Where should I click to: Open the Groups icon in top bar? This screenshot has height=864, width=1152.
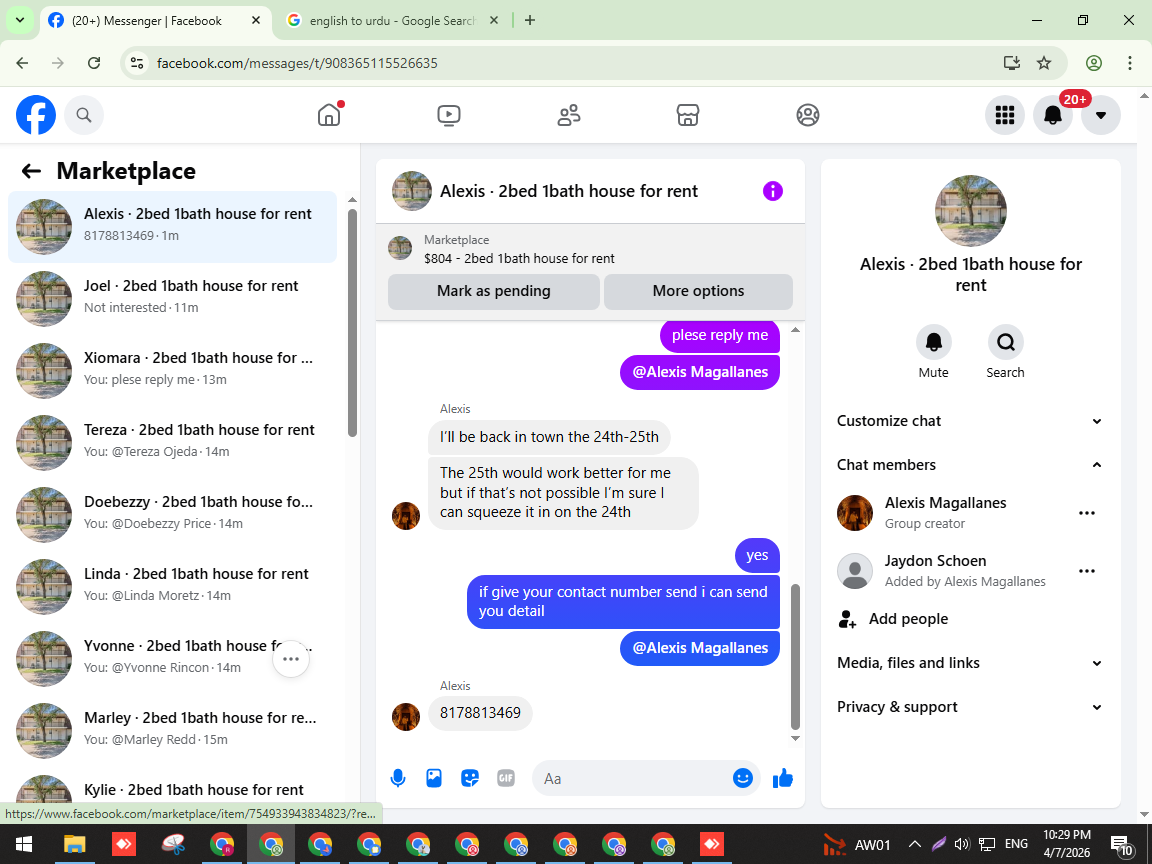(x=807, y=115)
